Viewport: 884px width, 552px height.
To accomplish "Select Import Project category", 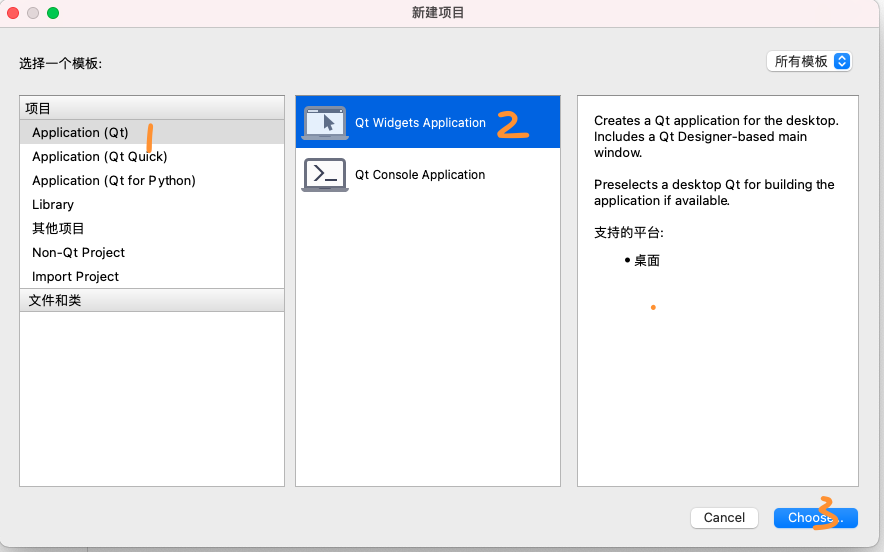I will [x=152, y=276].
